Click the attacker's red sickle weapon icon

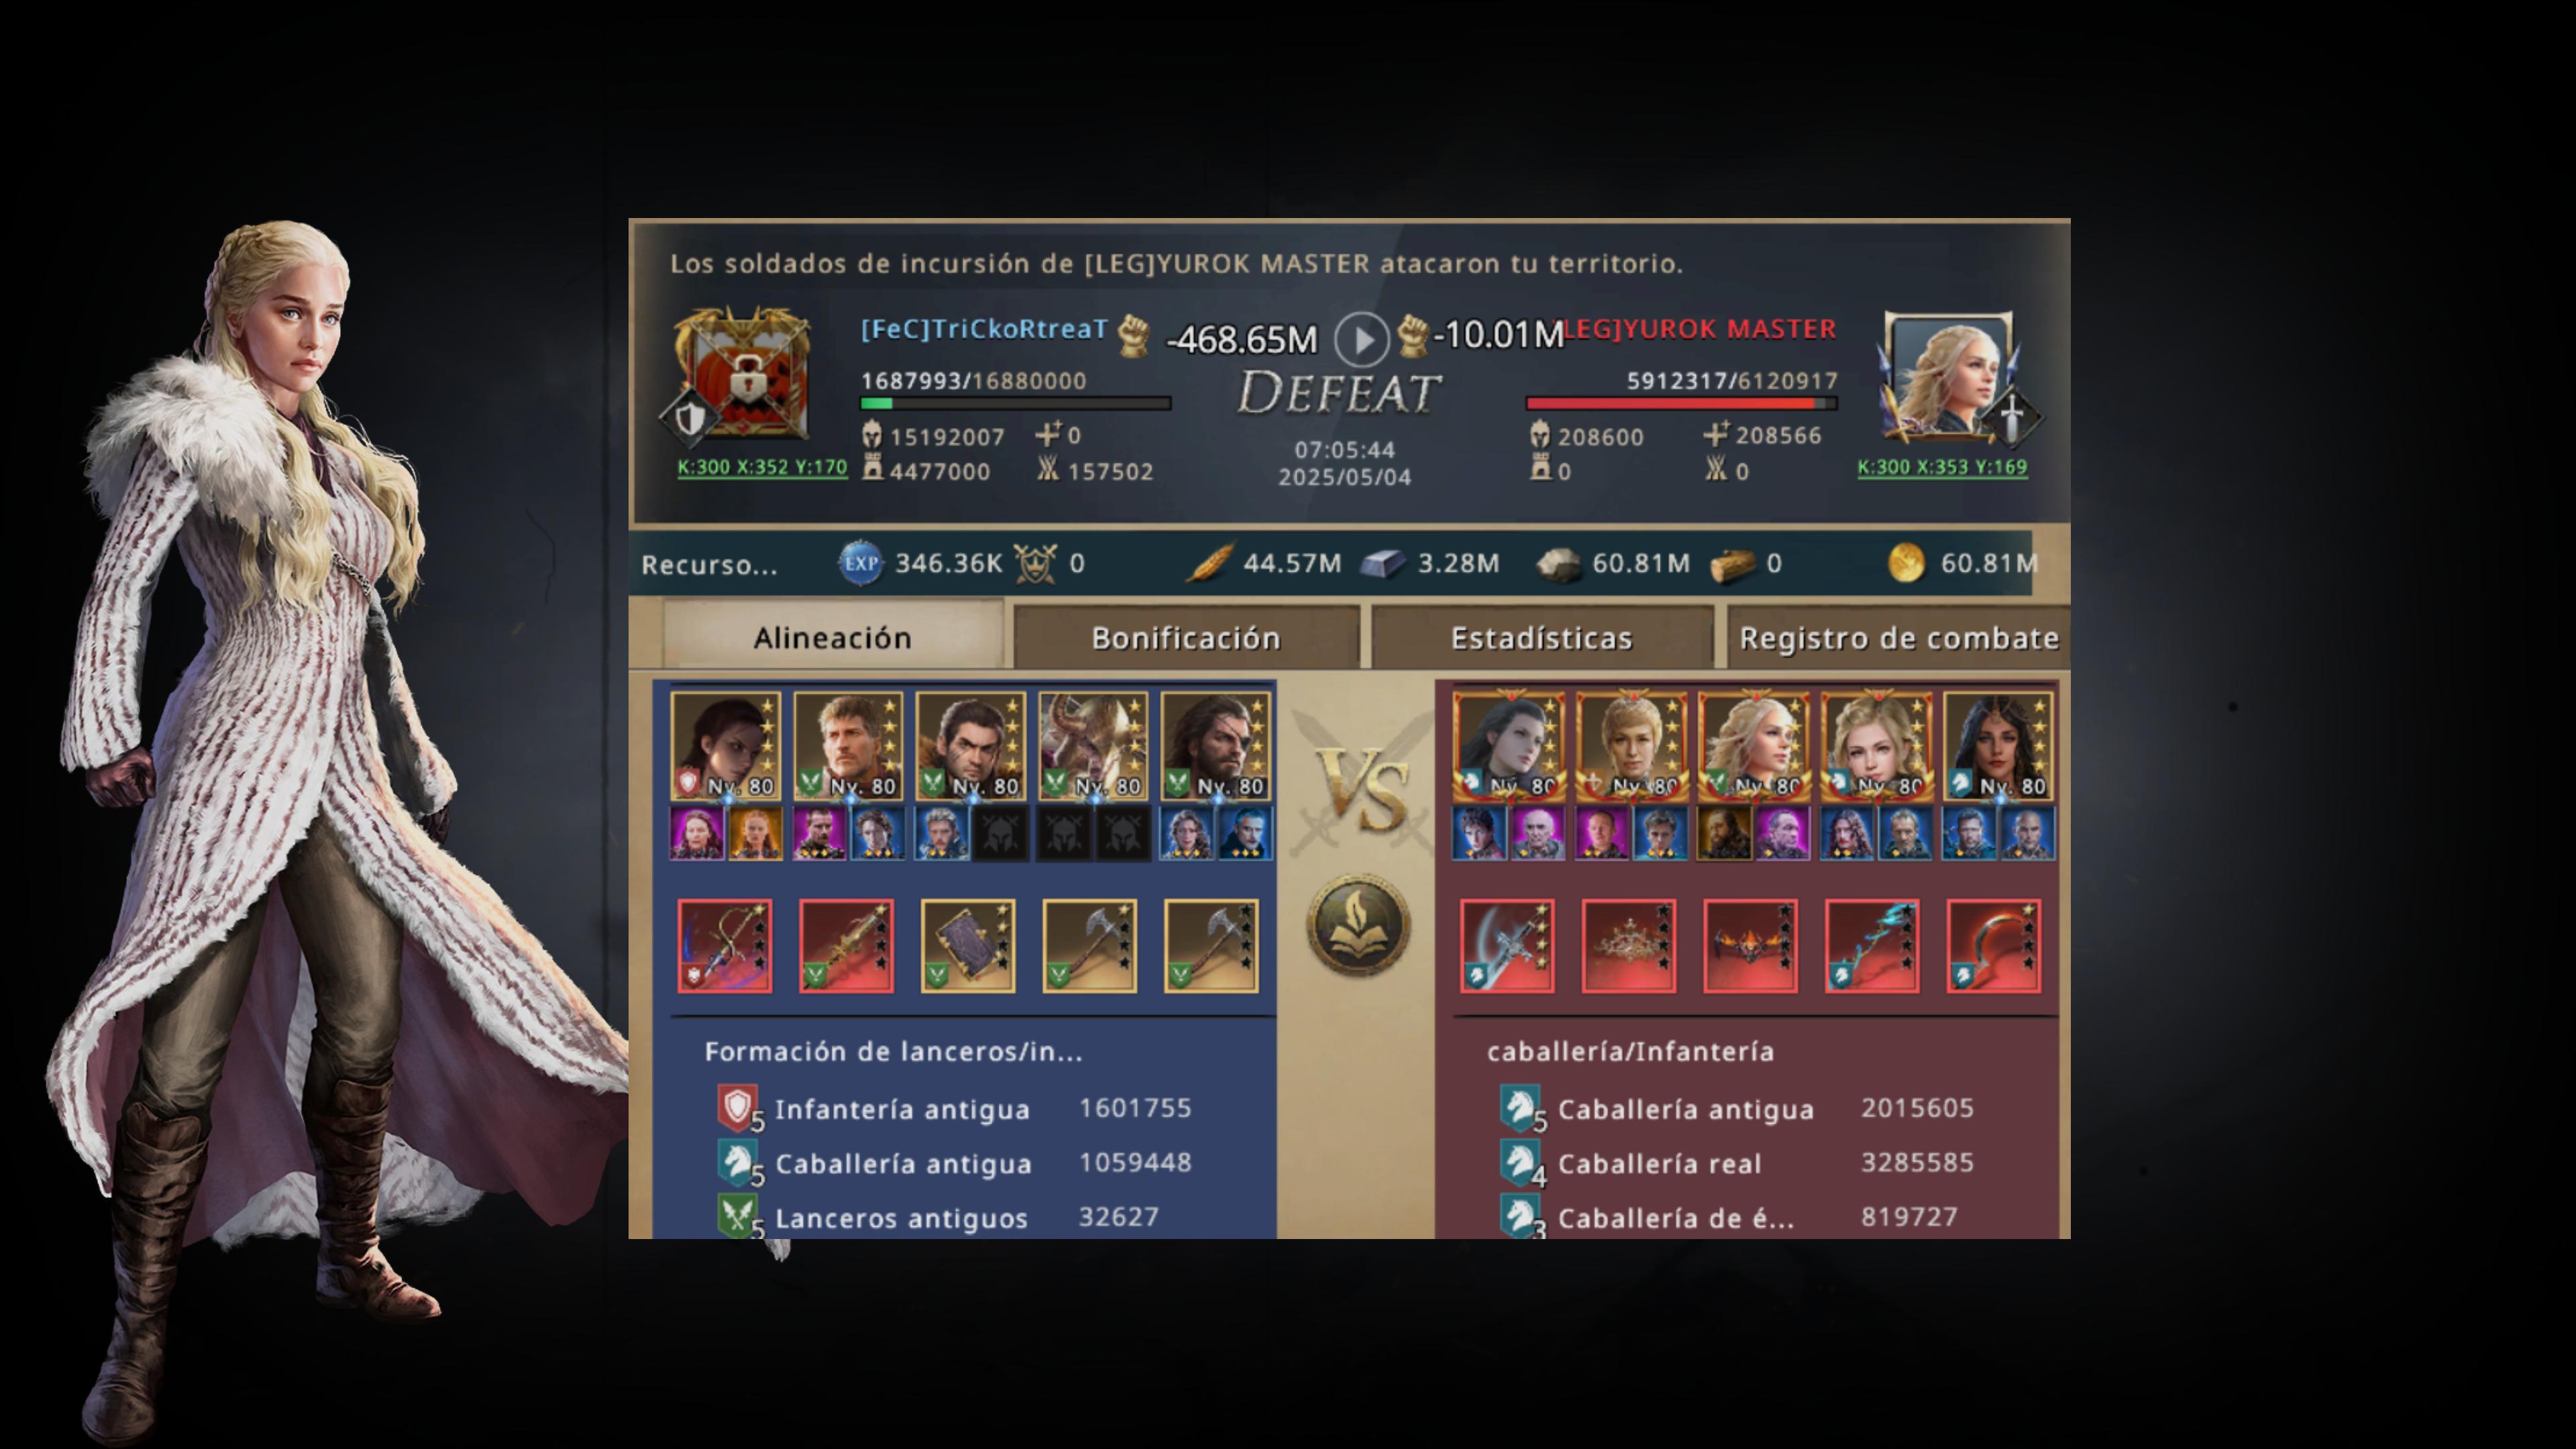[x=1994, y=945]
